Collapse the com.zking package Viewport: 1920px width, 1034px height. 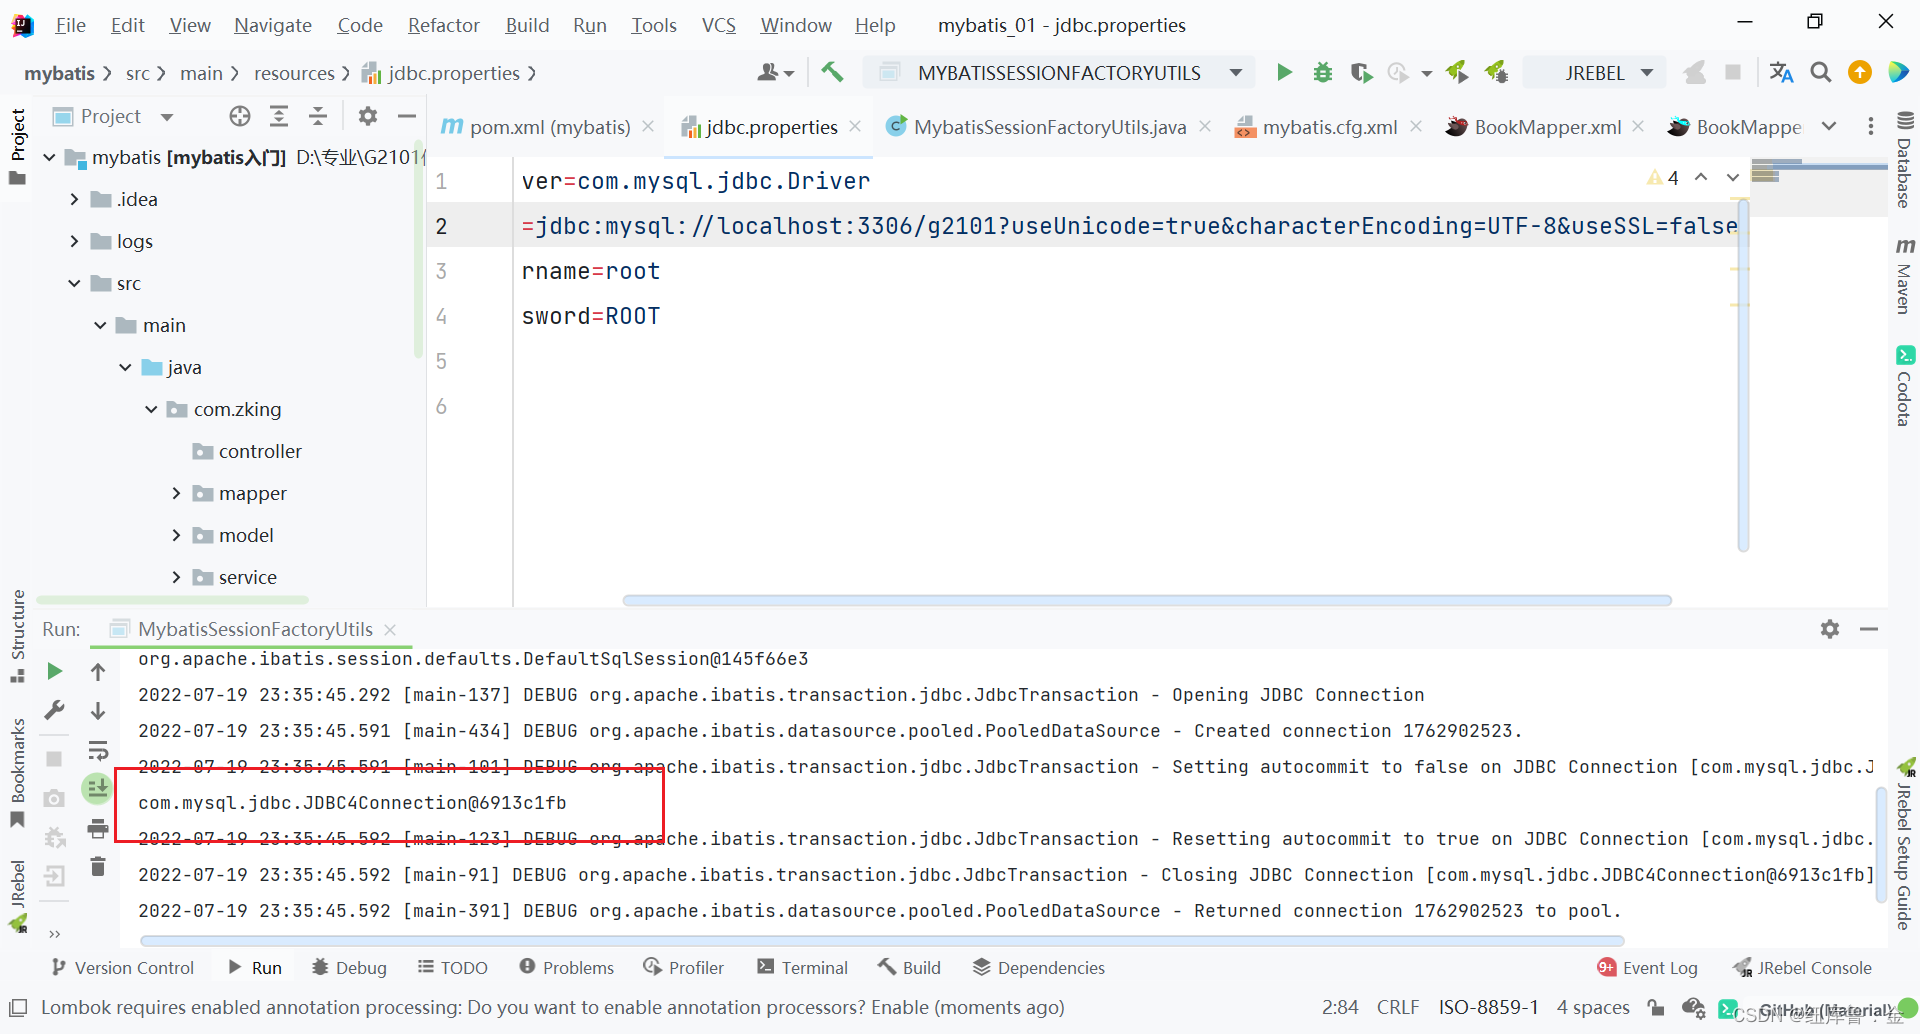point(151,409)
